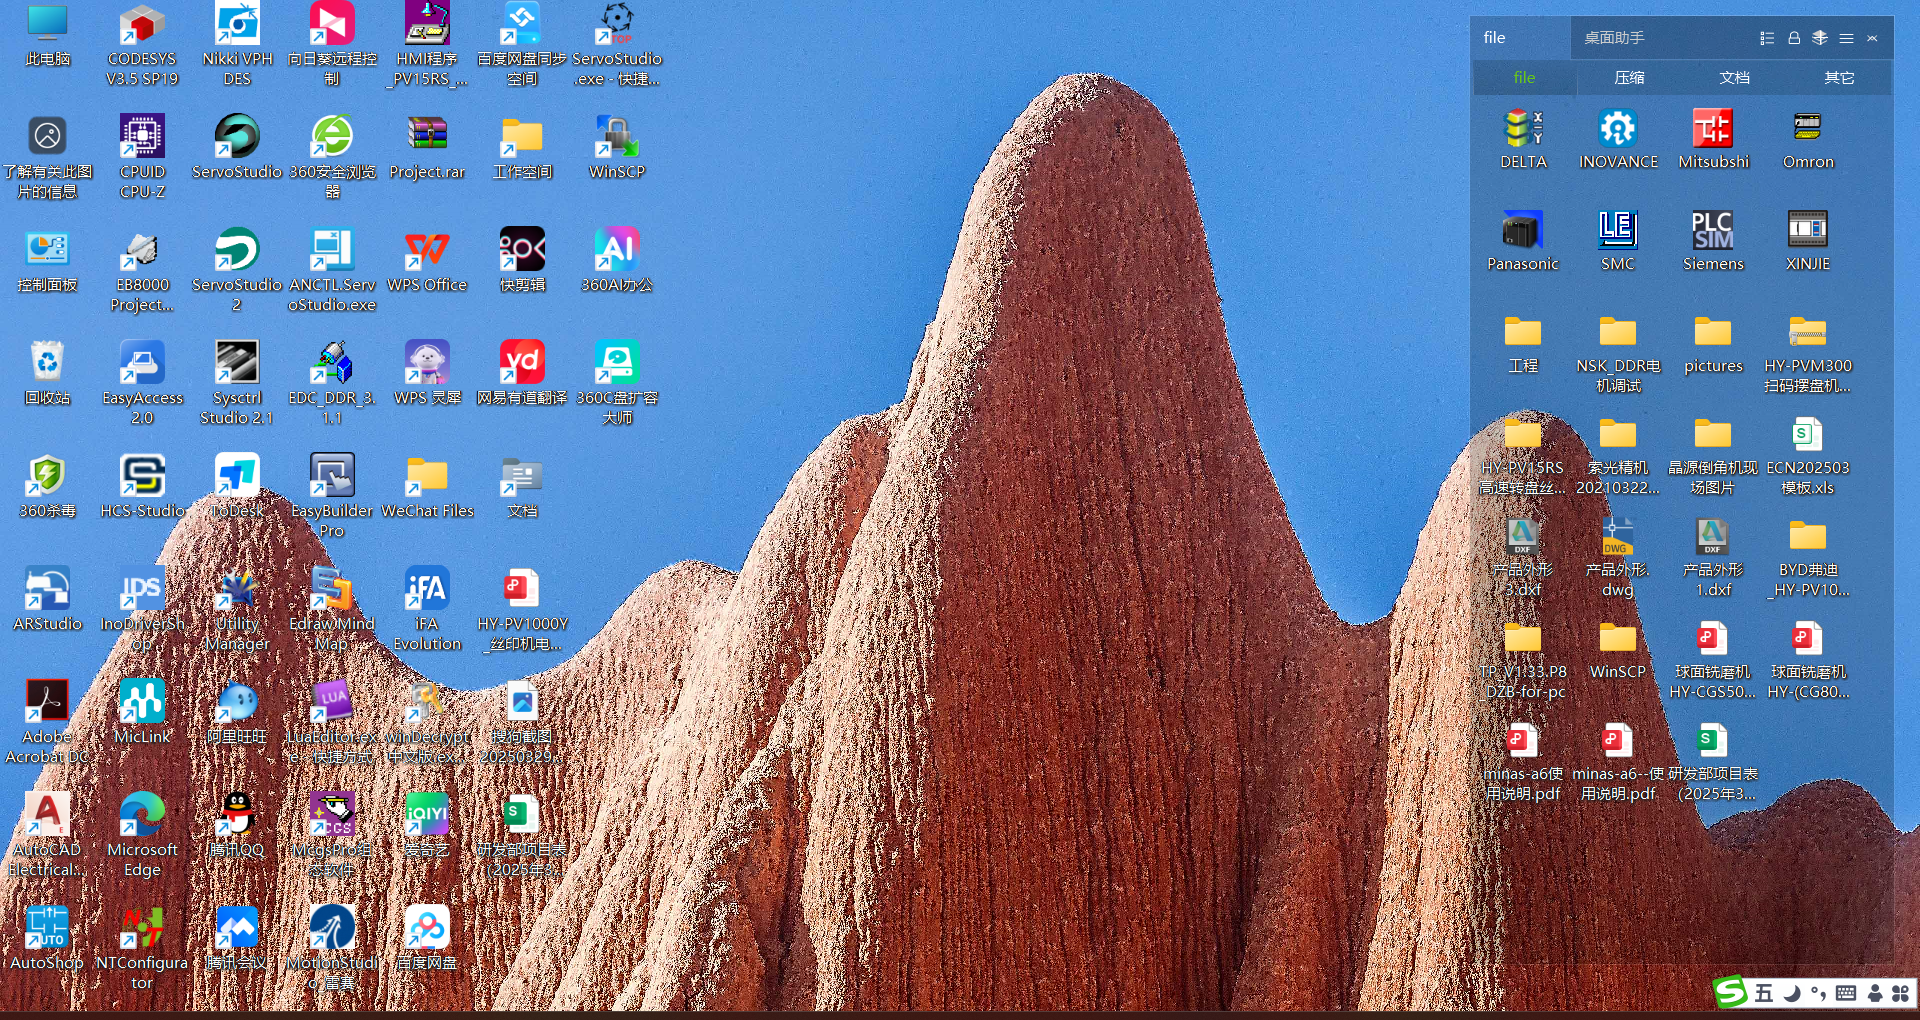Screen dimensions: 1920x1020
Task: Open the Siemens PLC SIM item
Action: (1712, 241)
